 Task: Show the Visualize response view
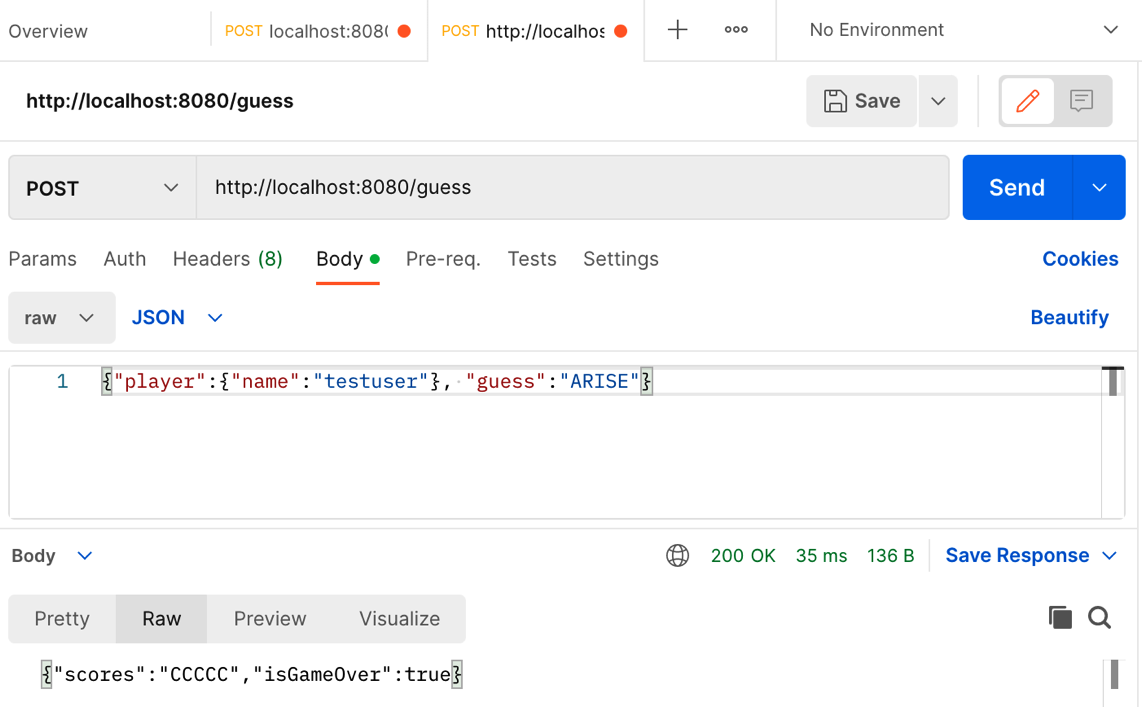pos(399,618)
